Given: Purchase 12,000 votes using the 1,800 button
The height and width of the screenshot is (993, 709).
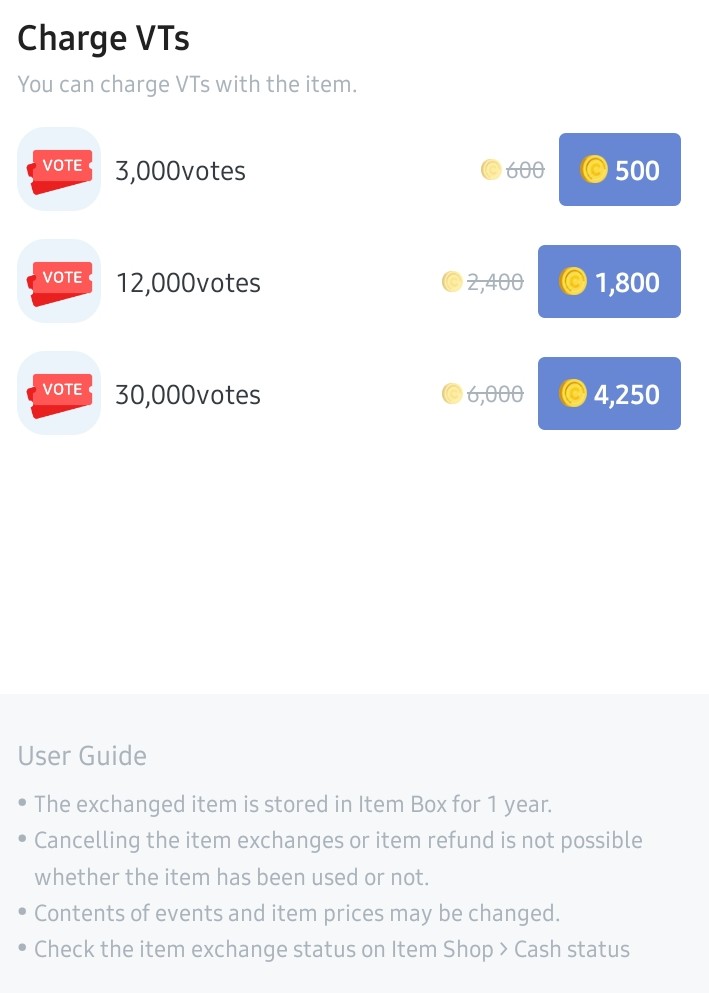Looking at the screenshot, I should tap(609, 282).
